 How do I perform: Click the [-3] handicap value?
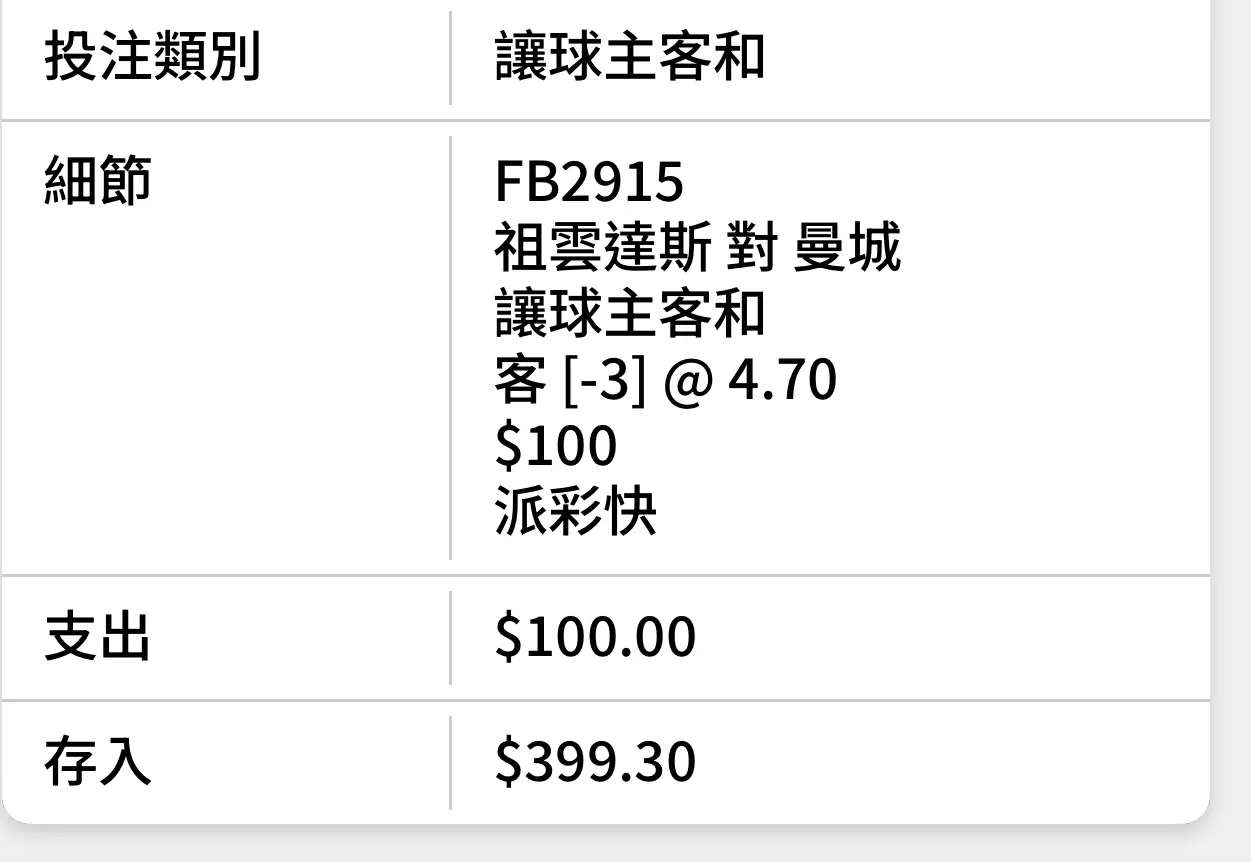[605, 381]
